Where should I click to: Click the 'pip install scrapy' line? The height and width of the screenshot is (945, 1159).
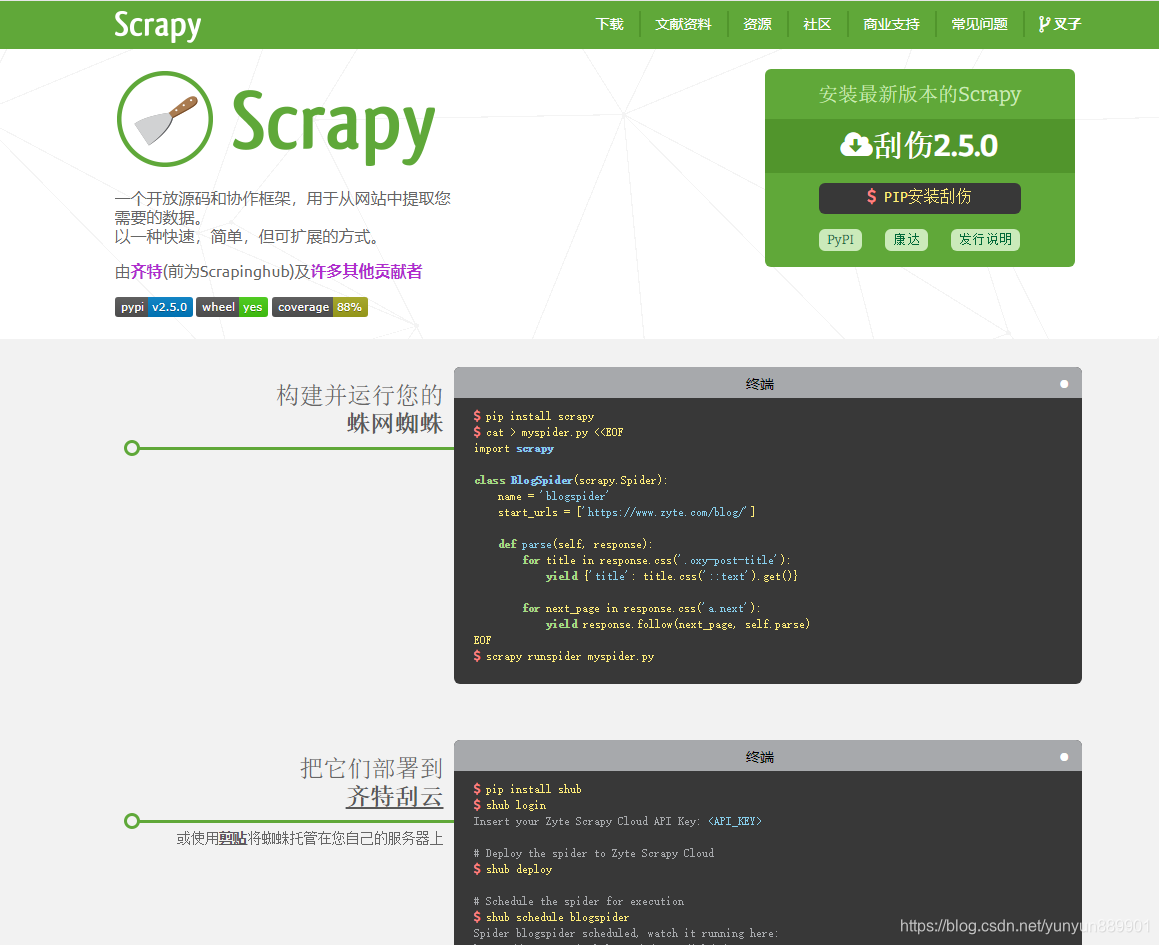534,416
